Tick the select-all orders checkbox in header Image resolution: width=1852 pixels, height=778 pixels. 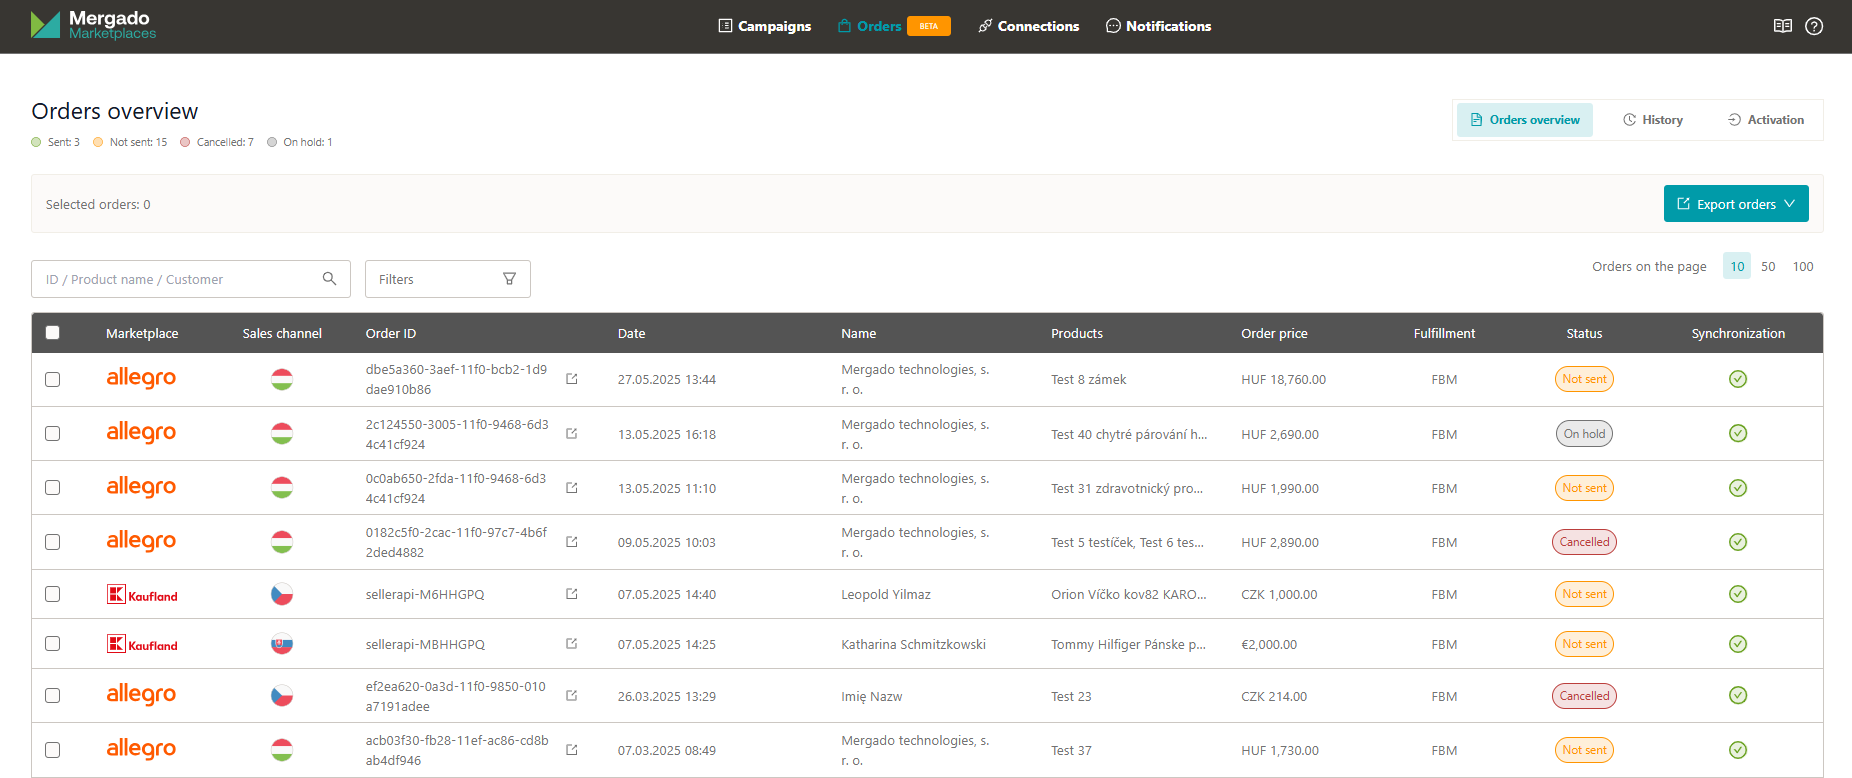coord(53,333)
